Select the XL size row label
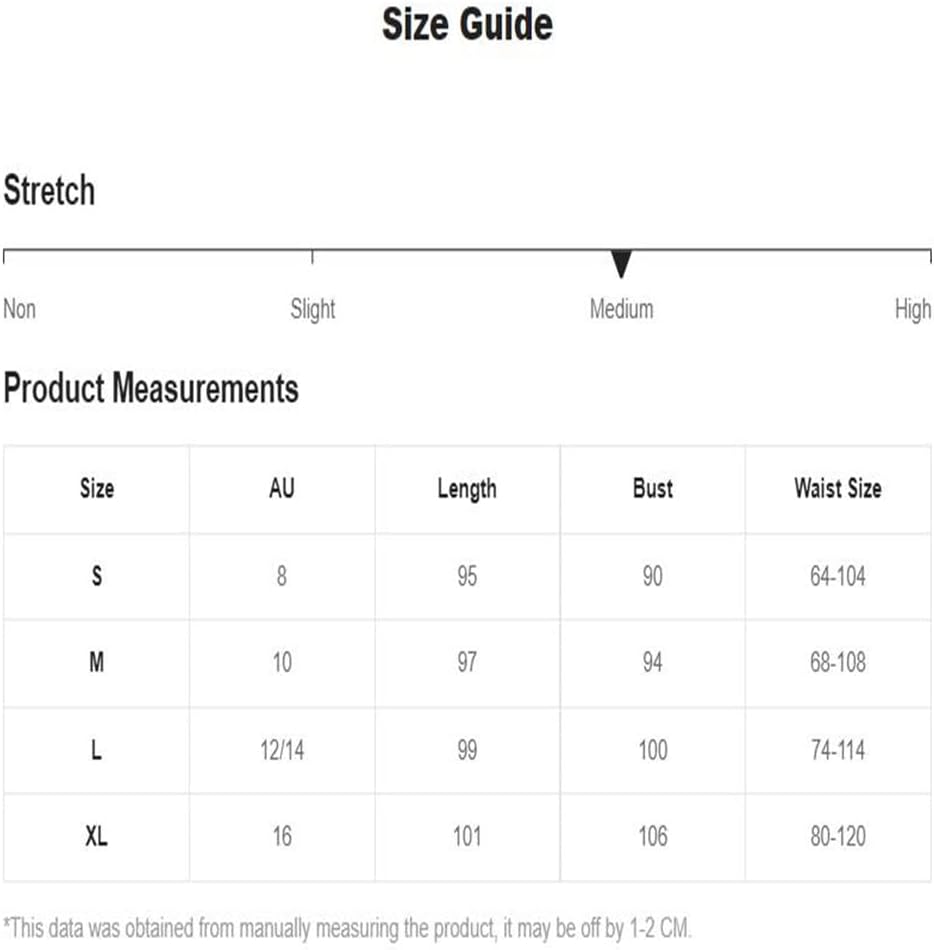 tap(97, 837)
